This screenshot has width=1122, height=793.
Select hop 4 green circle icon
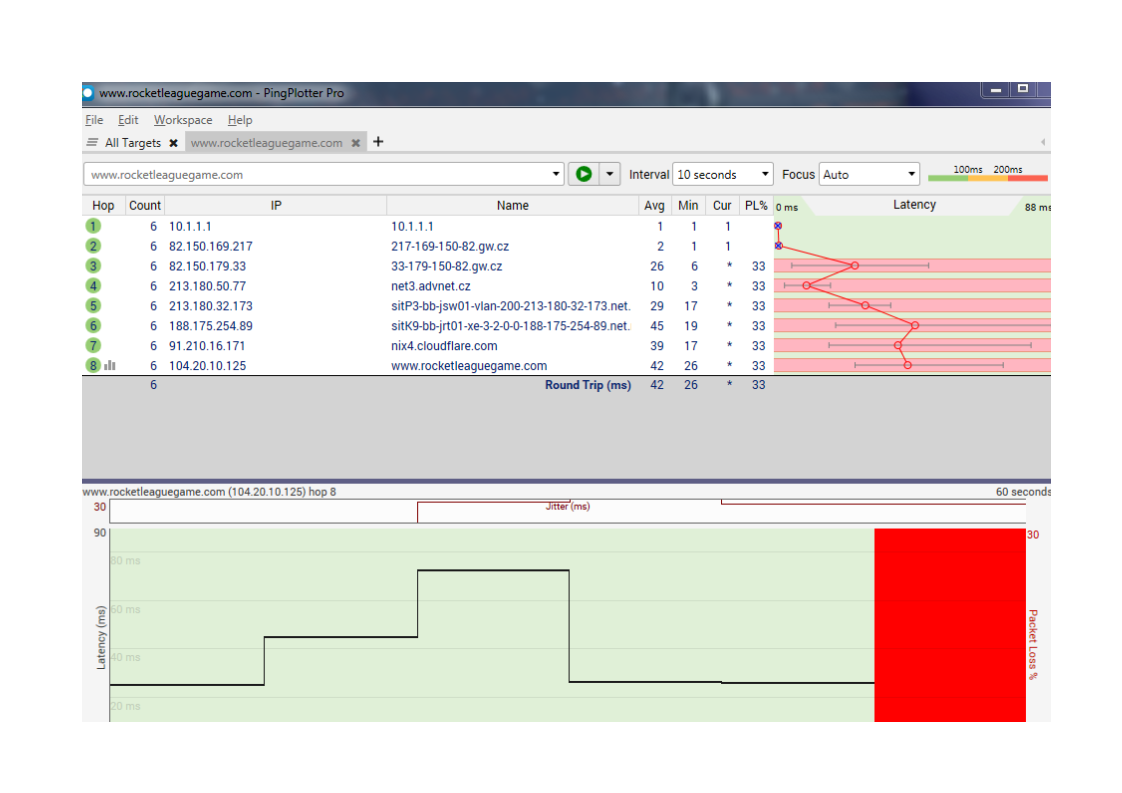coord(93,286)
